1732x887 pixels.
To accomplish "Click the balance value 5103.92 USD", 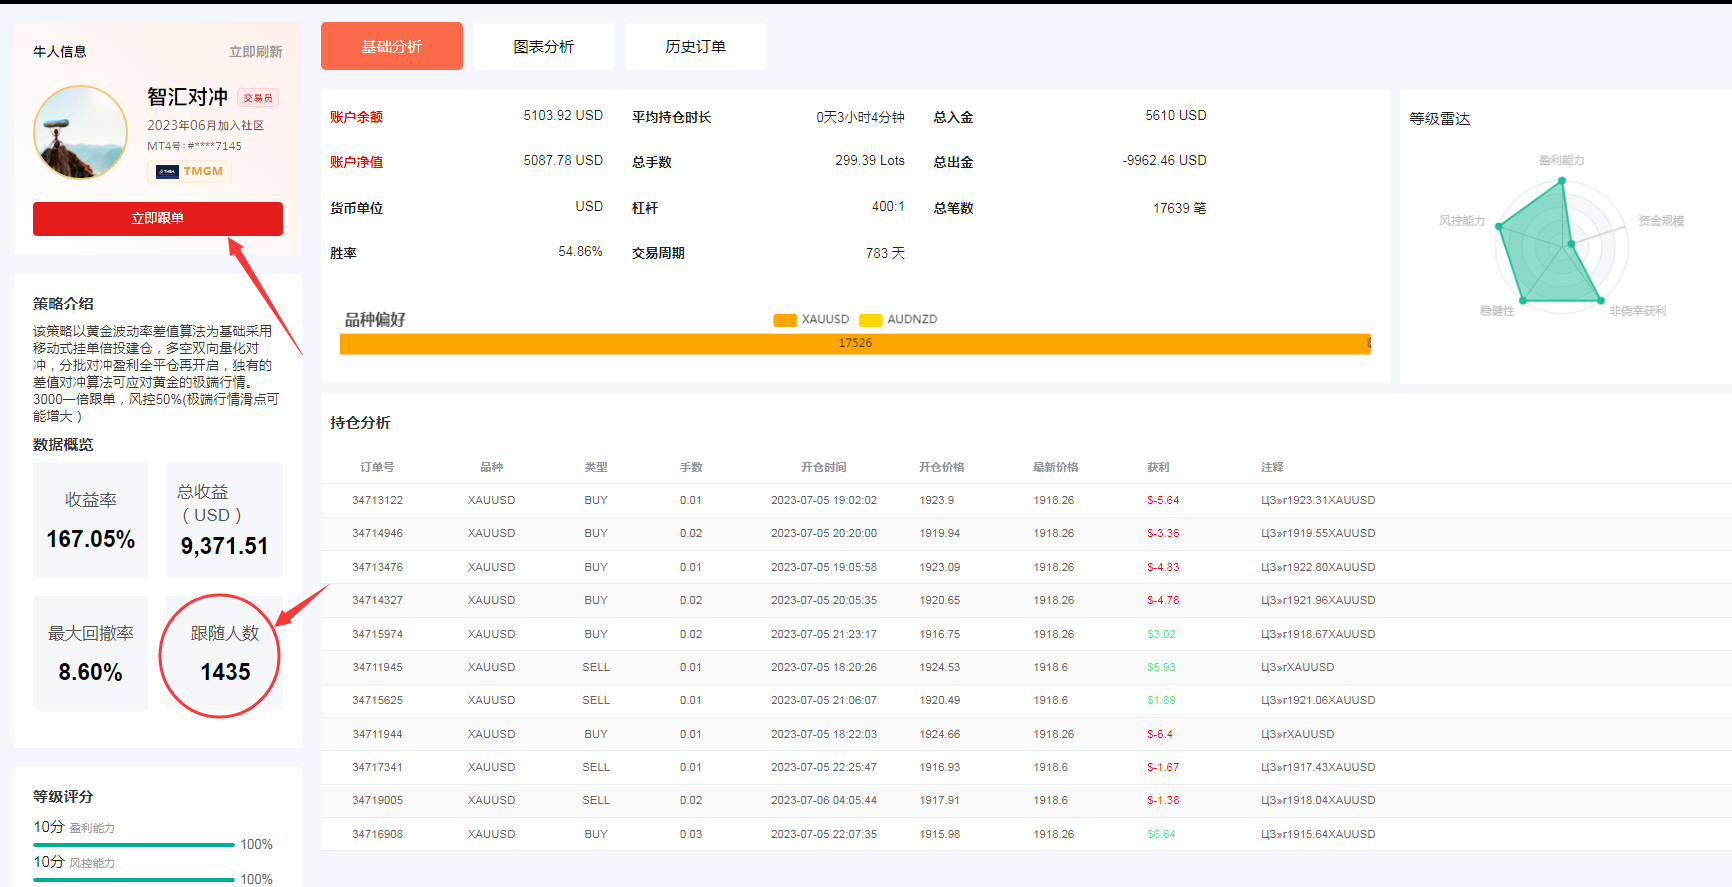I will click(x=563, y=115).
